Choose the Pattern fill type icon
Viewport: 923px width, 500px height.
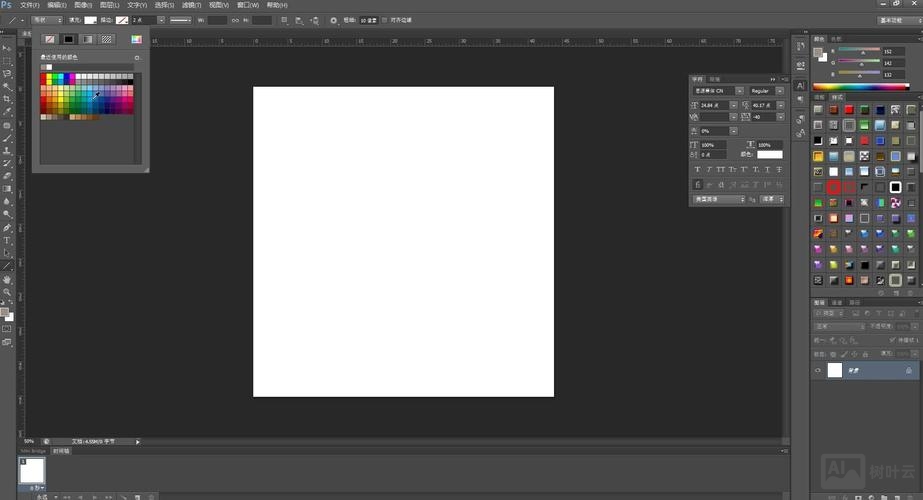[x=106, y=39]
